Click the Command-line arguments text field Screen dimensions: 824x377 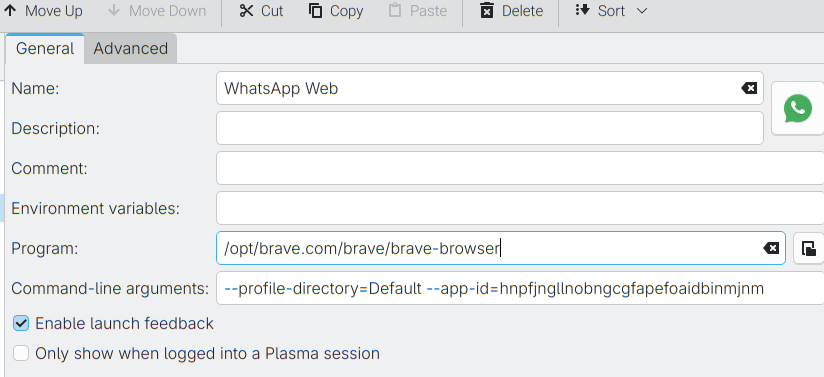(x=520, y=288)
